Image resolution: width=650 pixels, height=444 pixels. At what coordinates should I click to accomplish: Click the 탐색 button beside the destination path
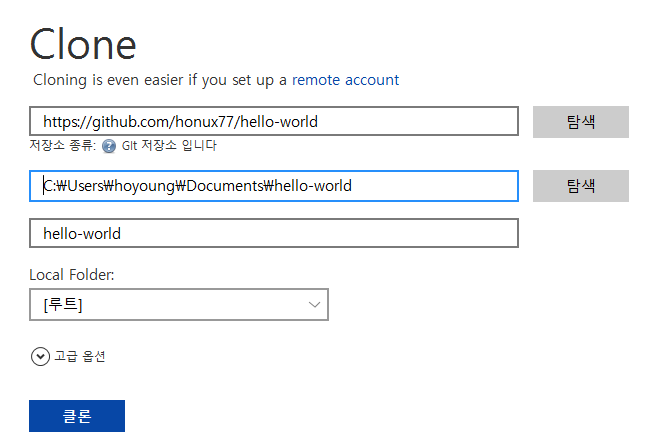coord(581,186)
